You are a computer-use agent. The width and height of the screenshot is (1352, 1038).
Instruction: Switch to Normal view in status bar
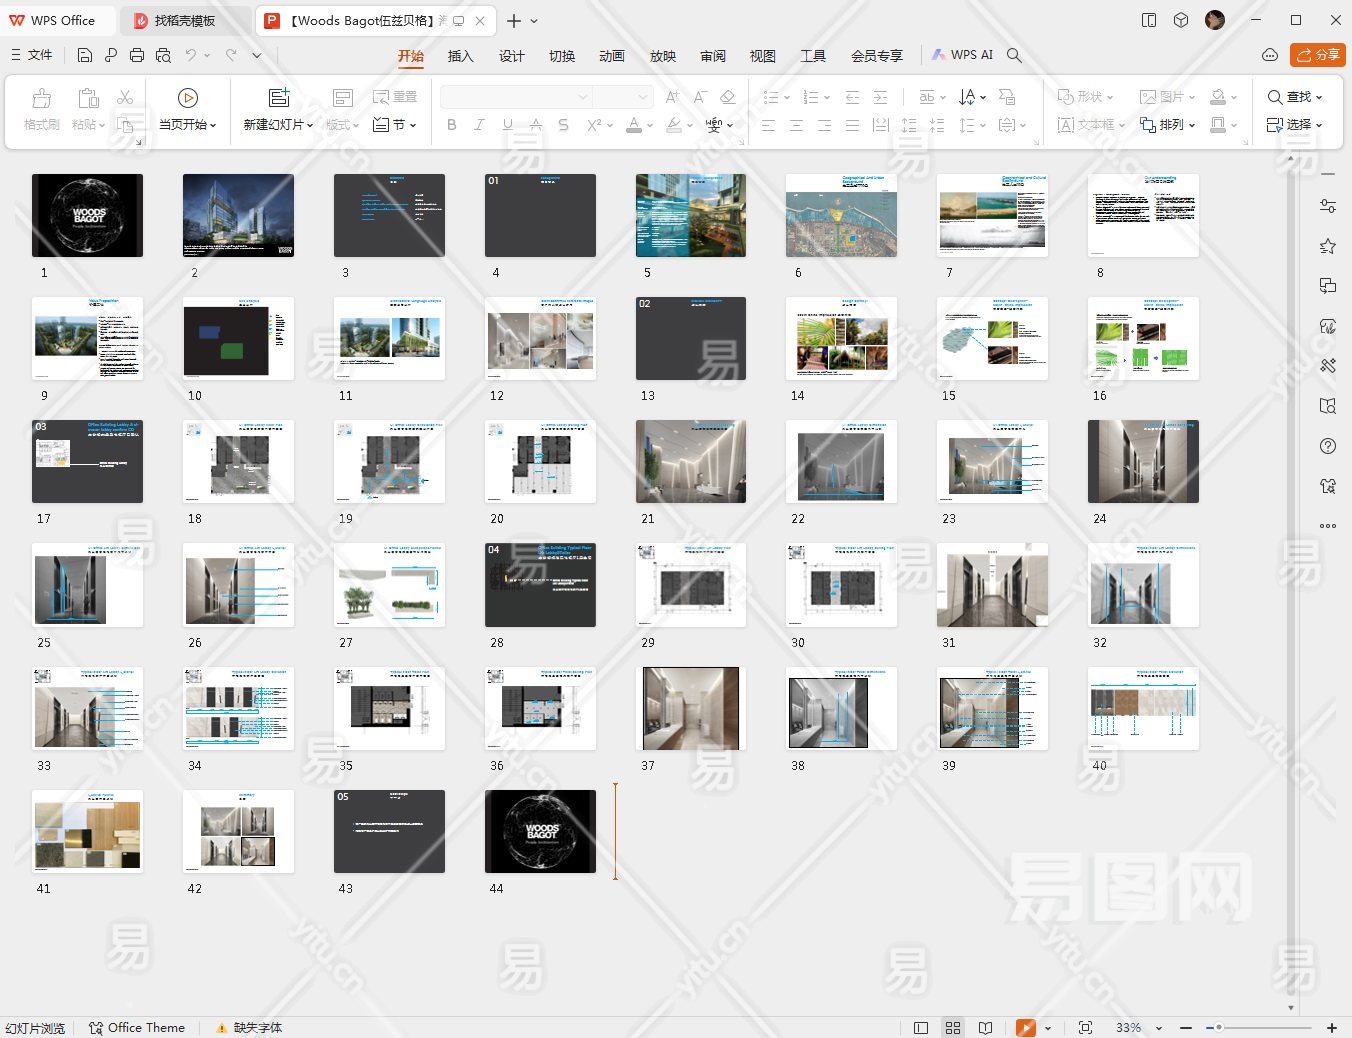click(921, 1028)
